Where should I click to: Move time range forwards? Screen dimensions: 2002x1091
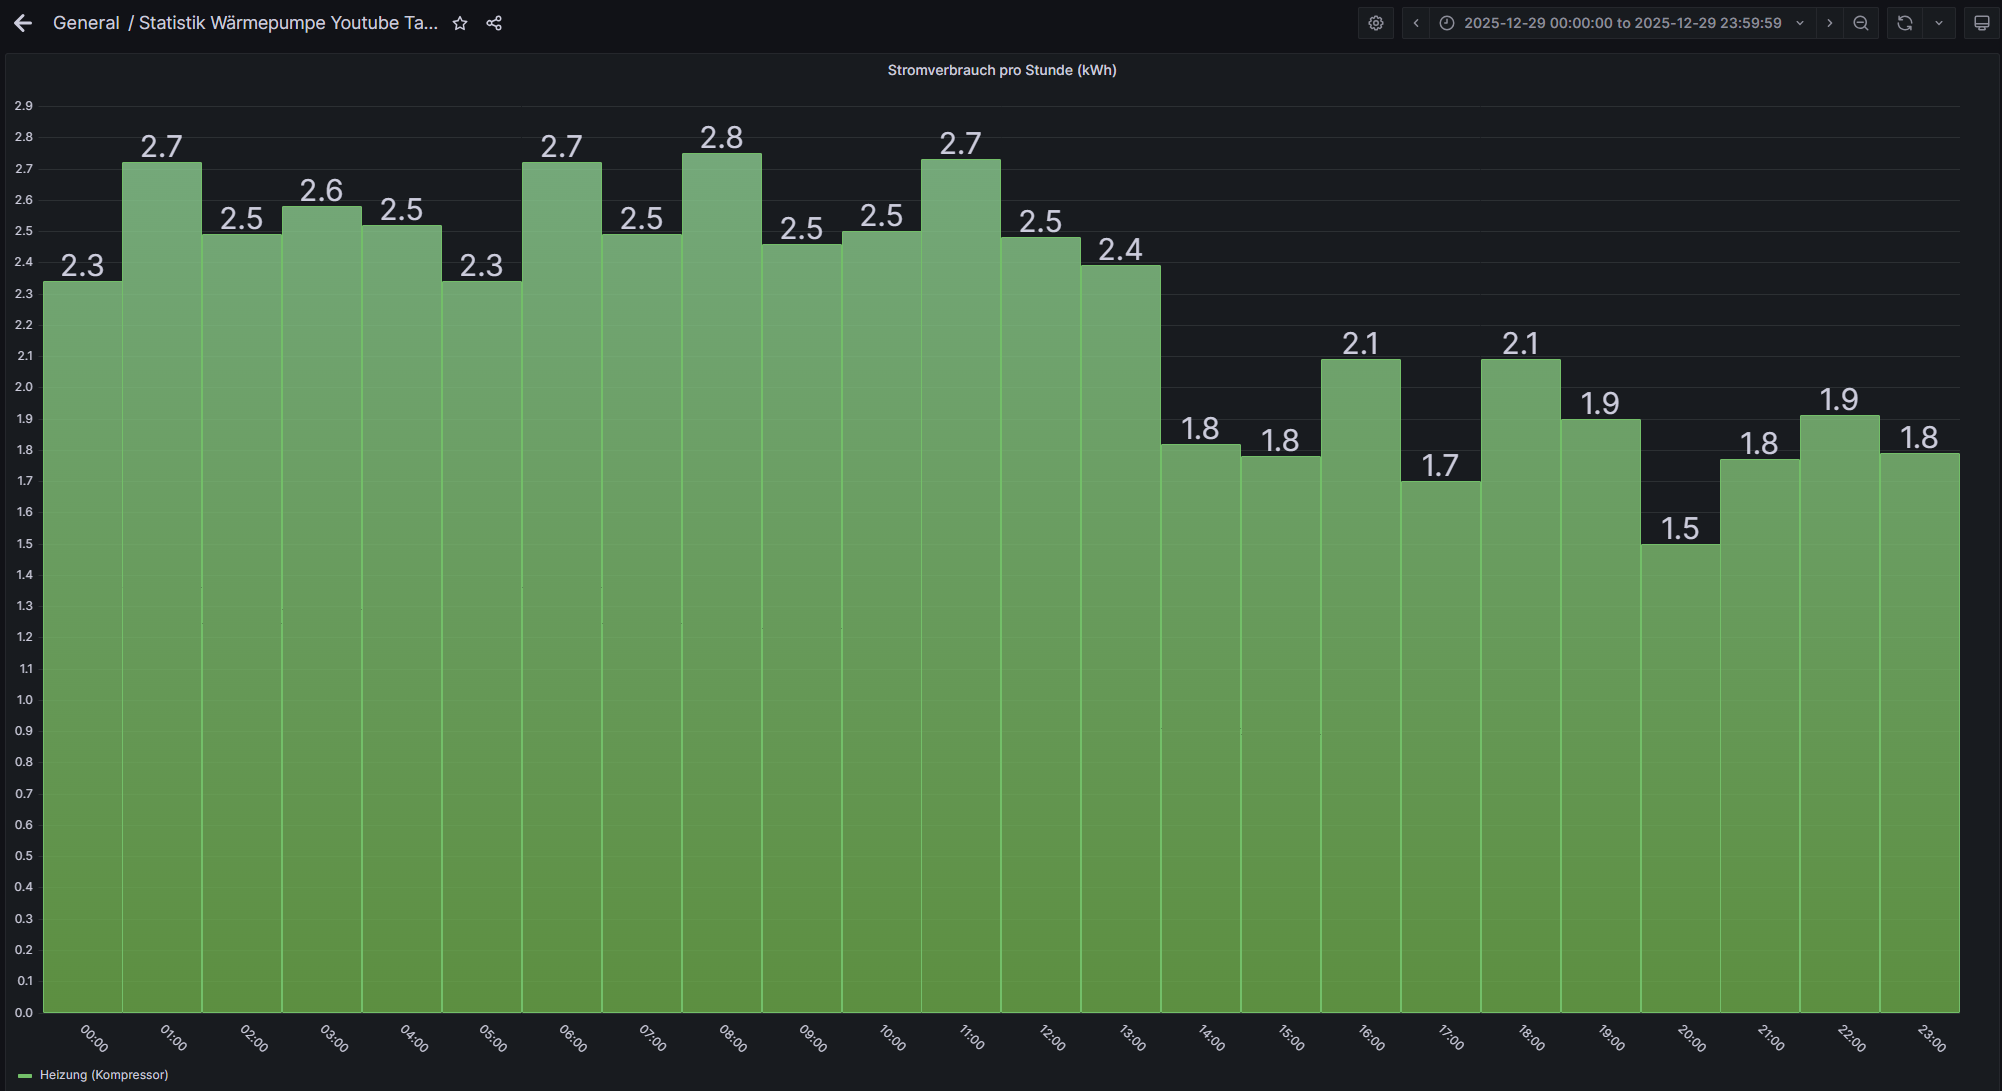1830,23
